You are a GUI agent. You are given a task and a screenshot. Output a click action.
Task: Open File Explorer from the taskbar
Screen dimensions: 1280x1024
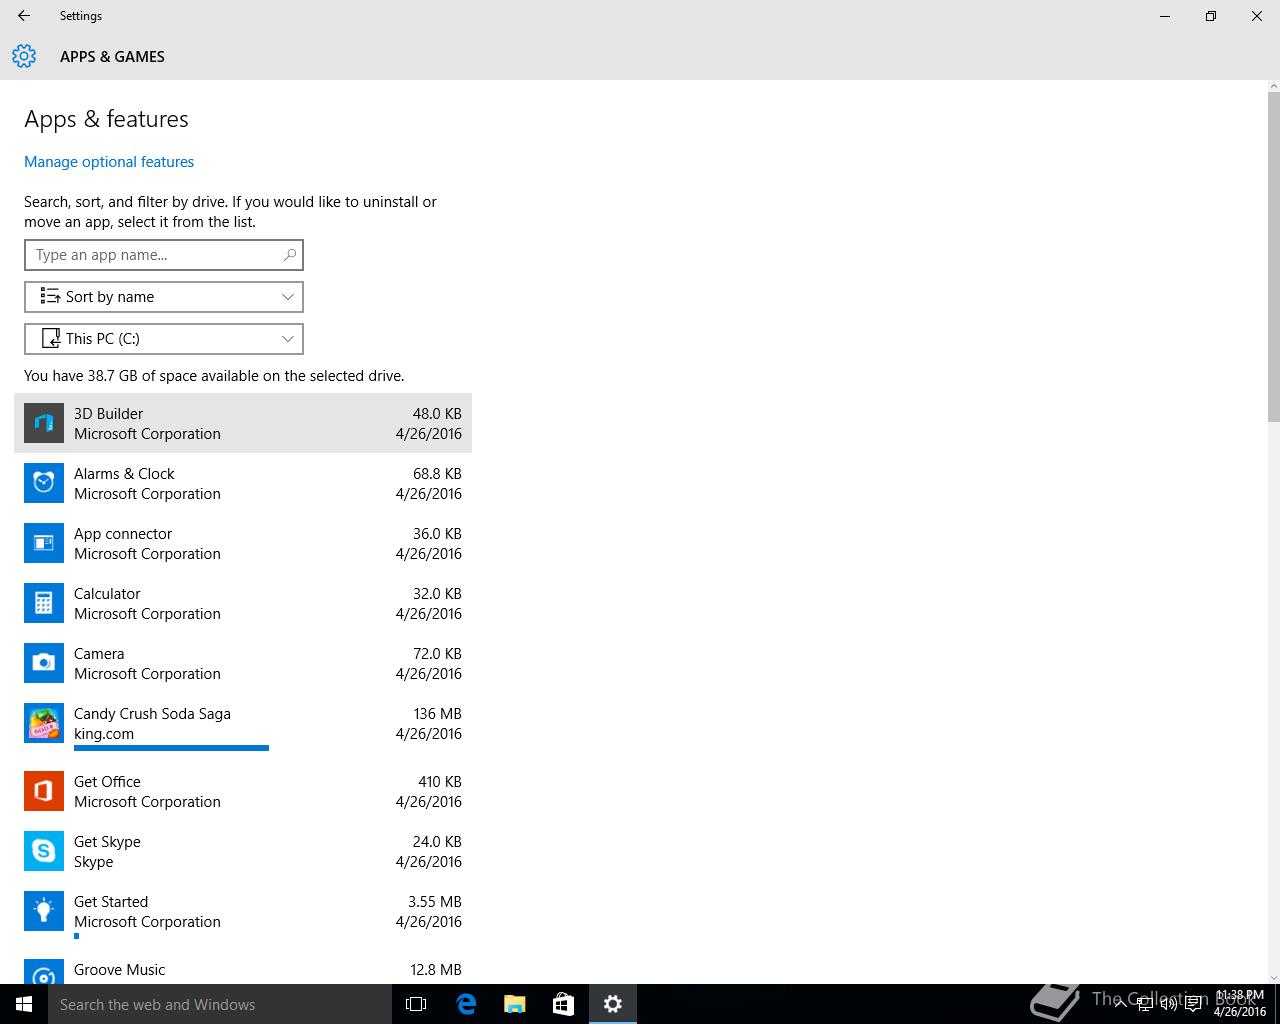point(514,1004)
